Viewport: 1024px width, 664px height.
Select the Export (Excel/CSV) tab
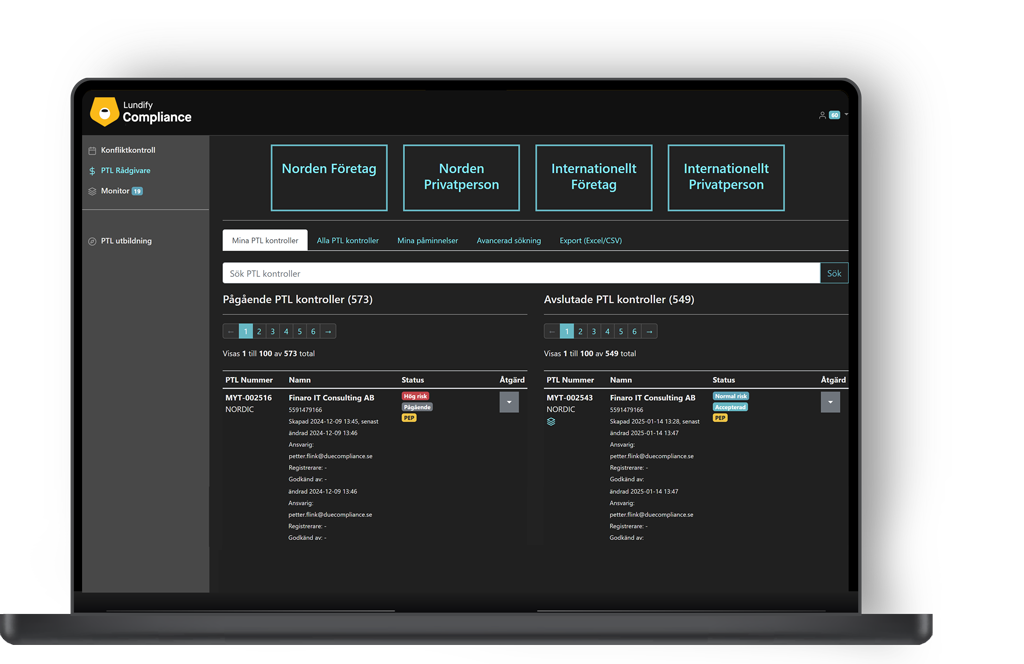pyautogui.click(x=590, y=241)
